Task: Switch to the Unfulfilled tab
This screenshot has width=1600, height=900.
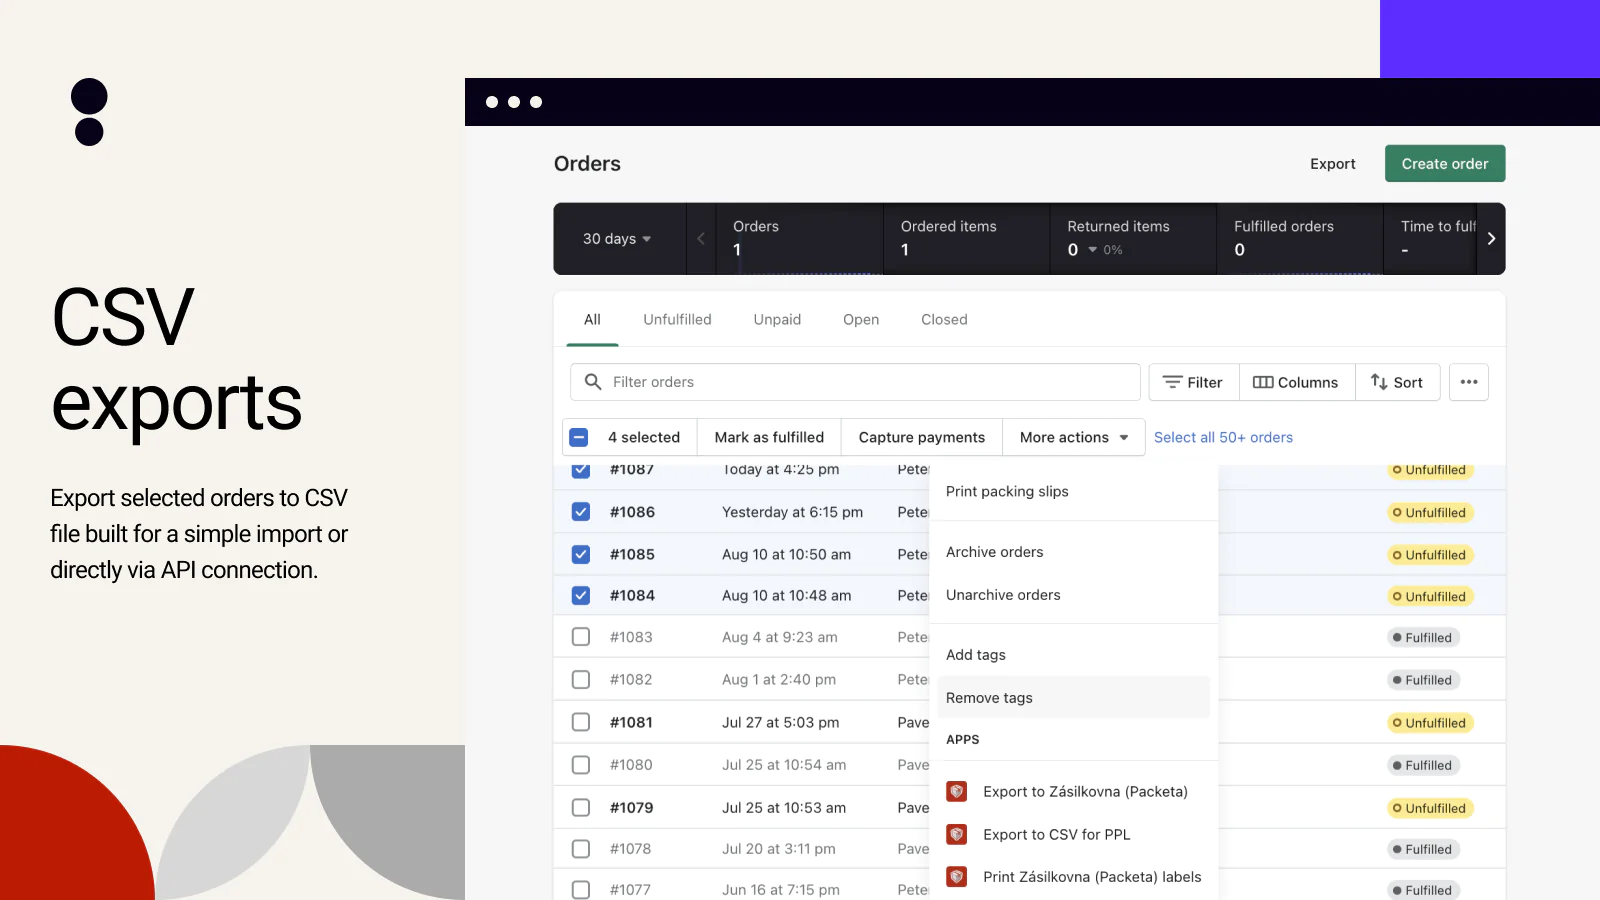Action: click(677, 320)
